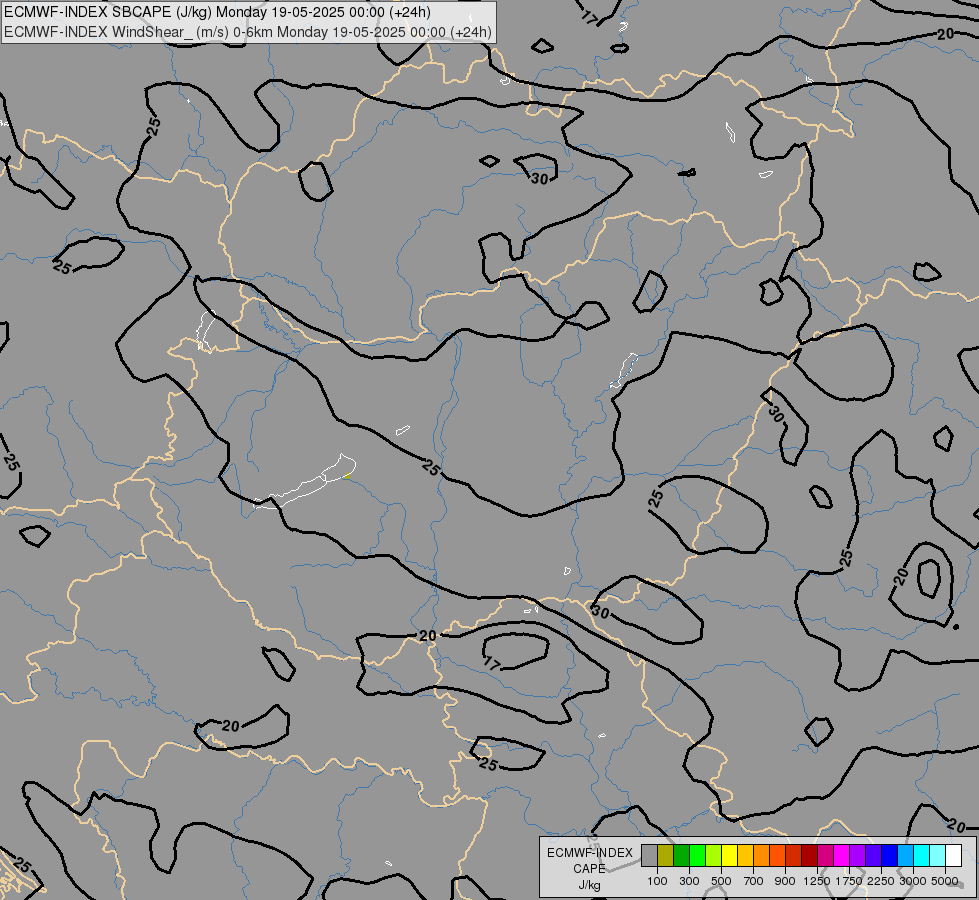This screenshot has width=979, height=900.
Task: Pick the pure blue swatch right of 2250 tick
Action: coord(889,855)
